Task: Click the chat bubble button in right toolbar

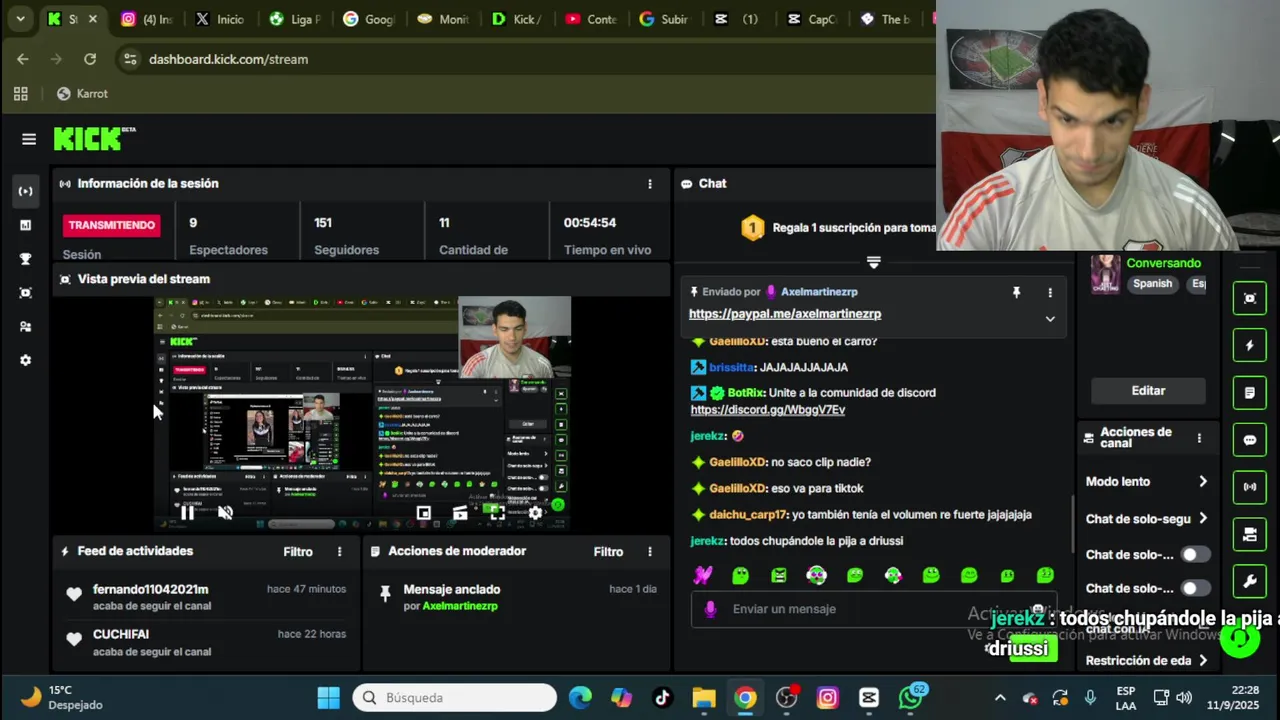Action: (1249, 440)
